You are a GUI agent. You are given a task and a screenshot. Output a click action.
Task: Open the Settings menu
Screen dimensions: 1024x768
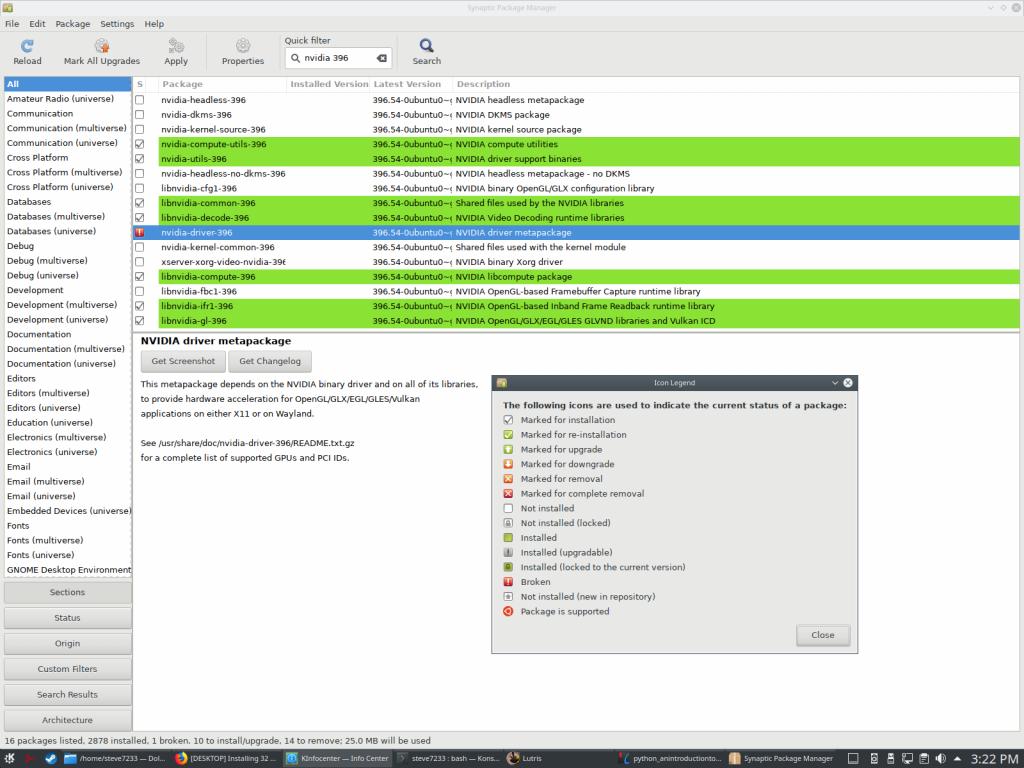117,23
